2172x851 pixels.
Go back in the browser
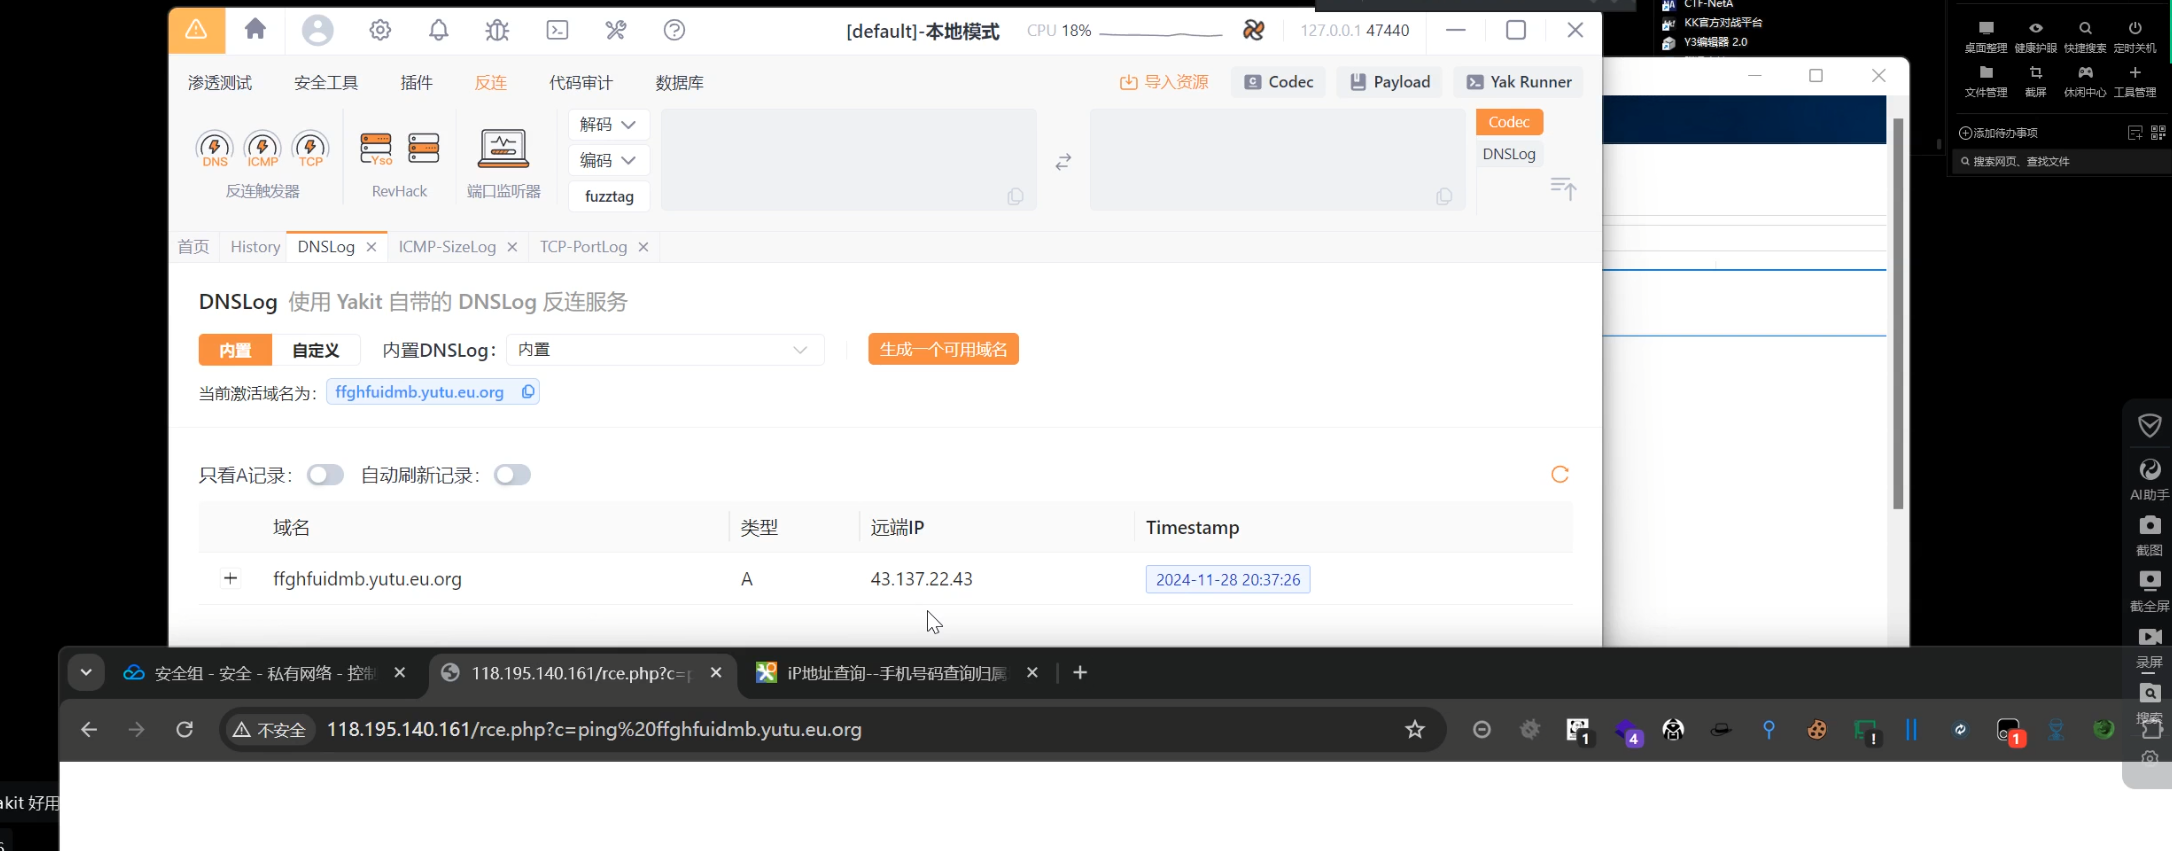pos(88,729)
